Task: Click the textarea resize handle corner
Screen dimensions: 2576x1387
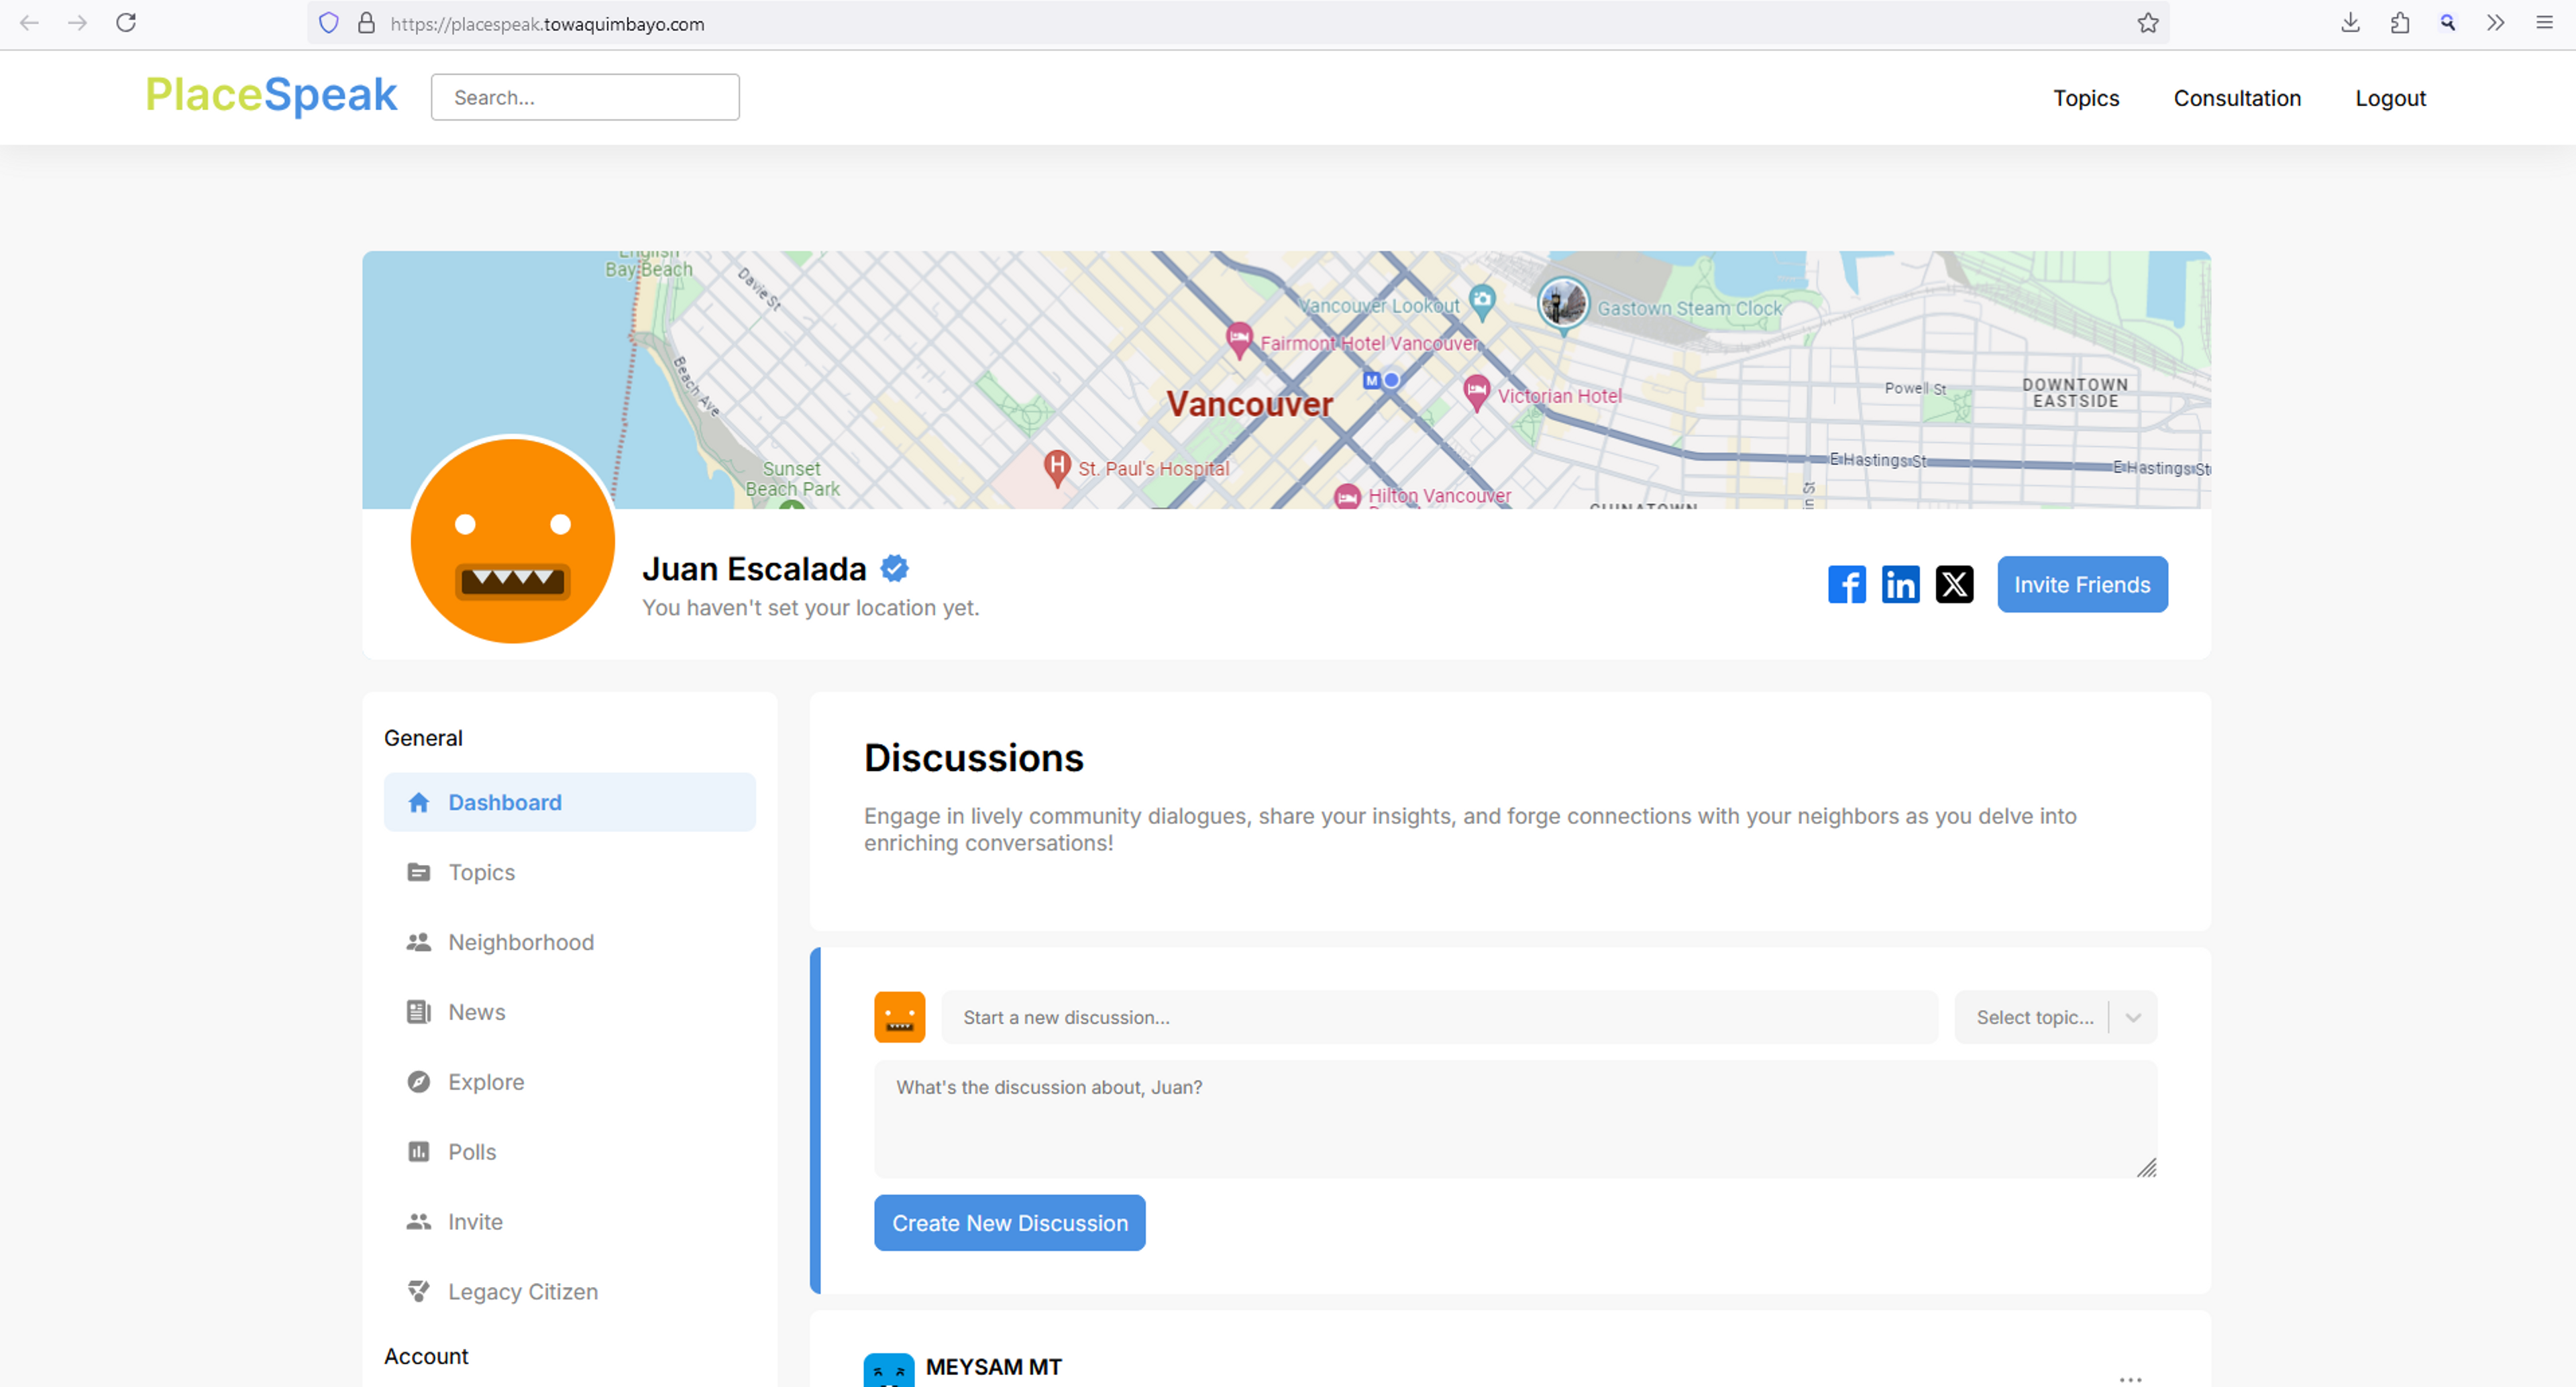Action: coord(2146,1167)
